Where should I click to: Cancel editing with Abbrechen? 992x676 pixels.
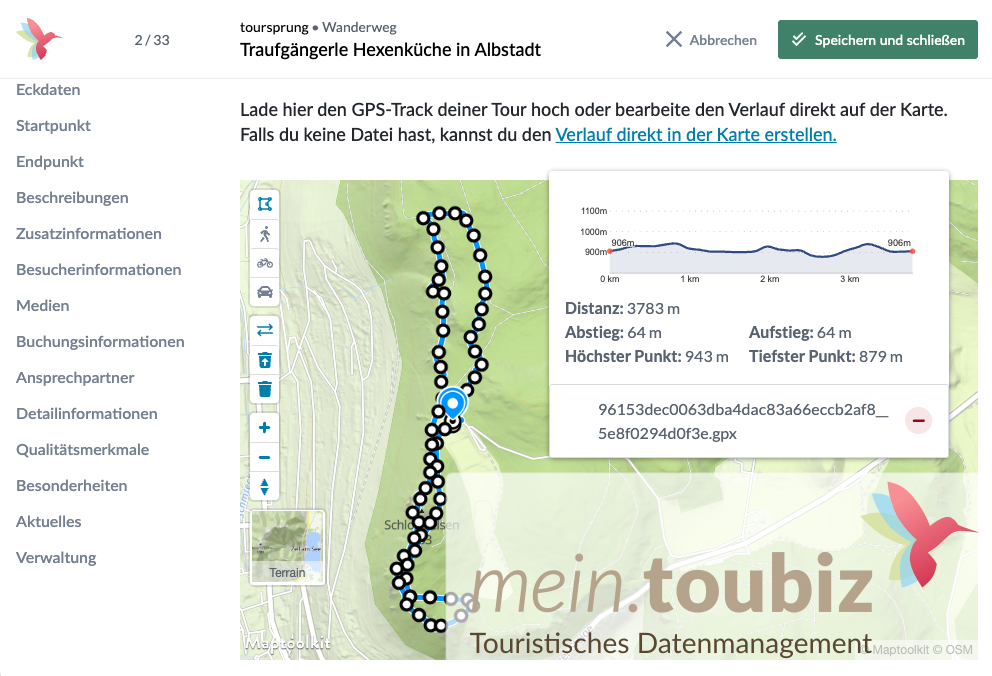711,40
